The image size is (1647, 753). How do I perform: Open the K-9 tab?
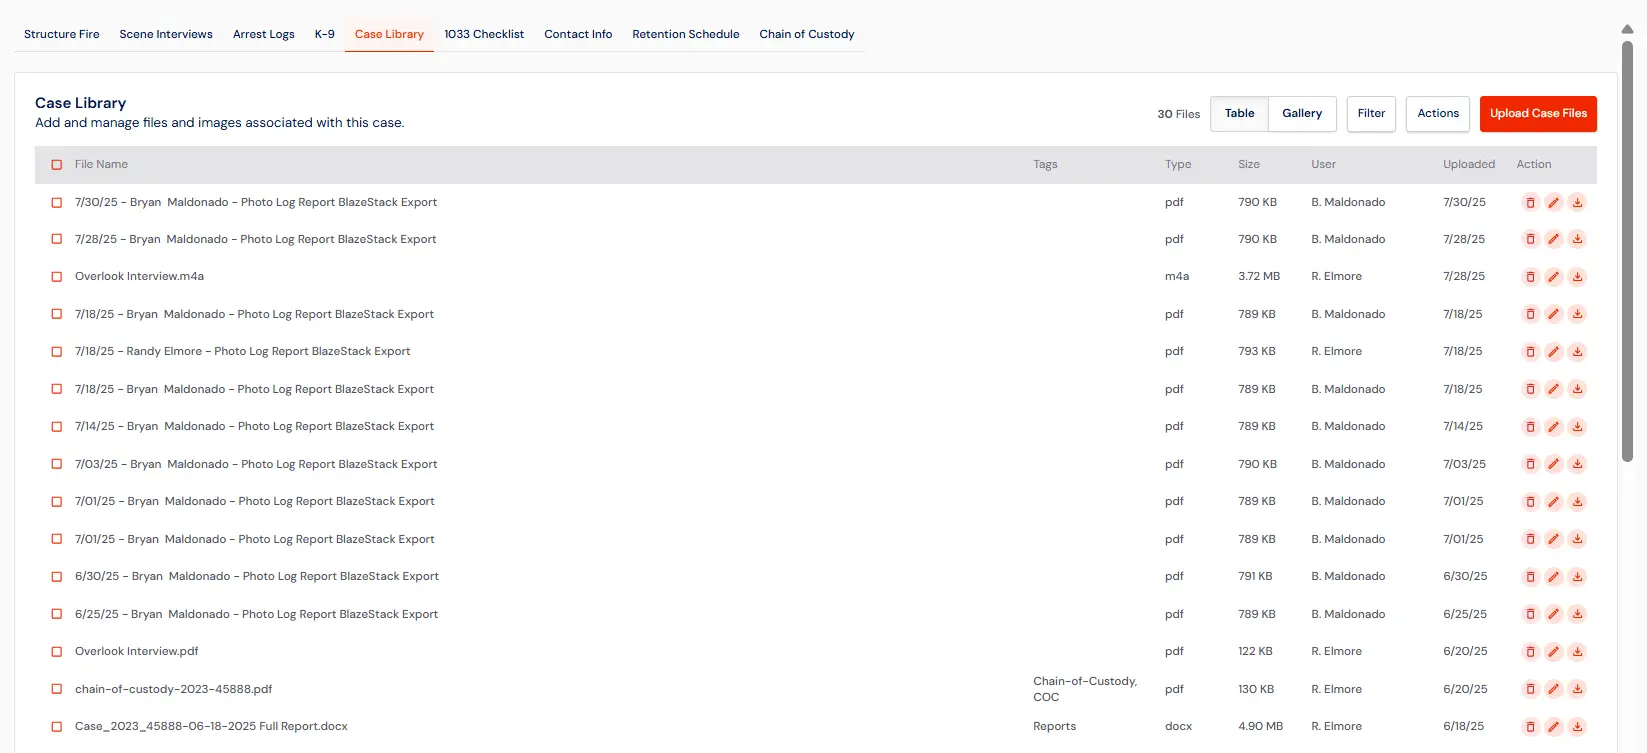(x=325, y=34)
